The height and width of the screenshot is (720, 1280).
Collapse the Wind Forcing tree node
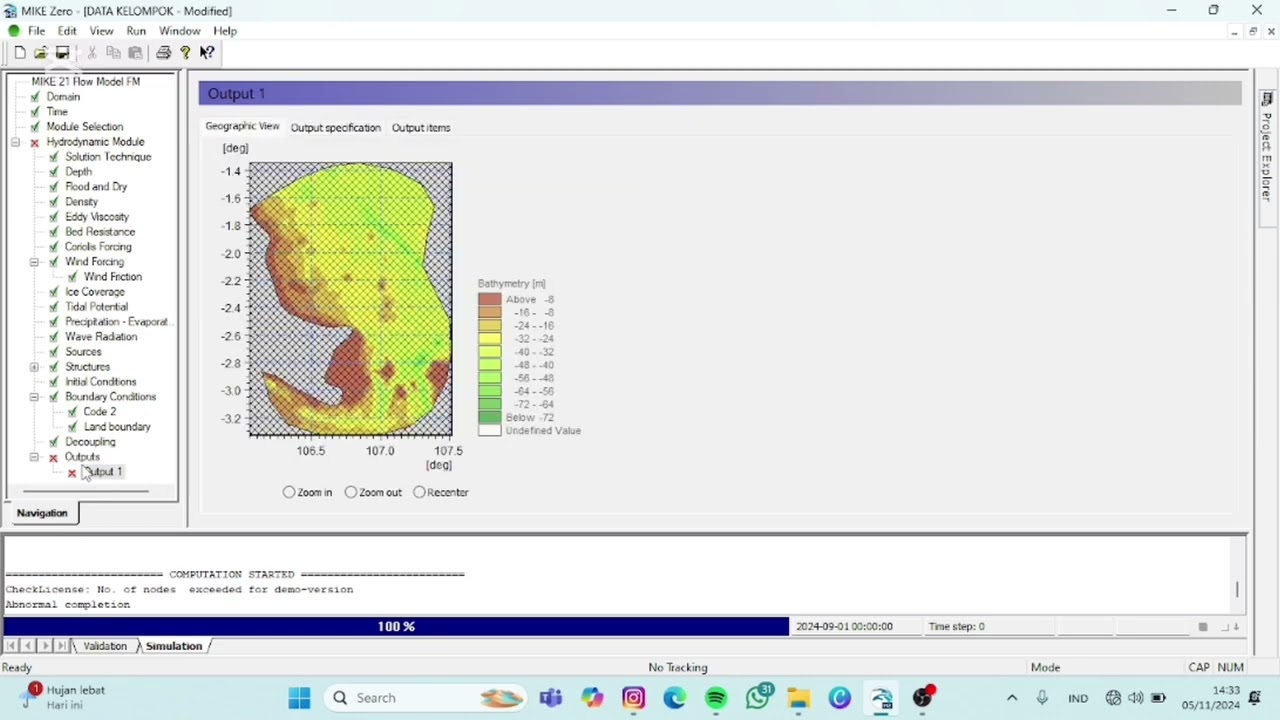[x=34, y=262]
